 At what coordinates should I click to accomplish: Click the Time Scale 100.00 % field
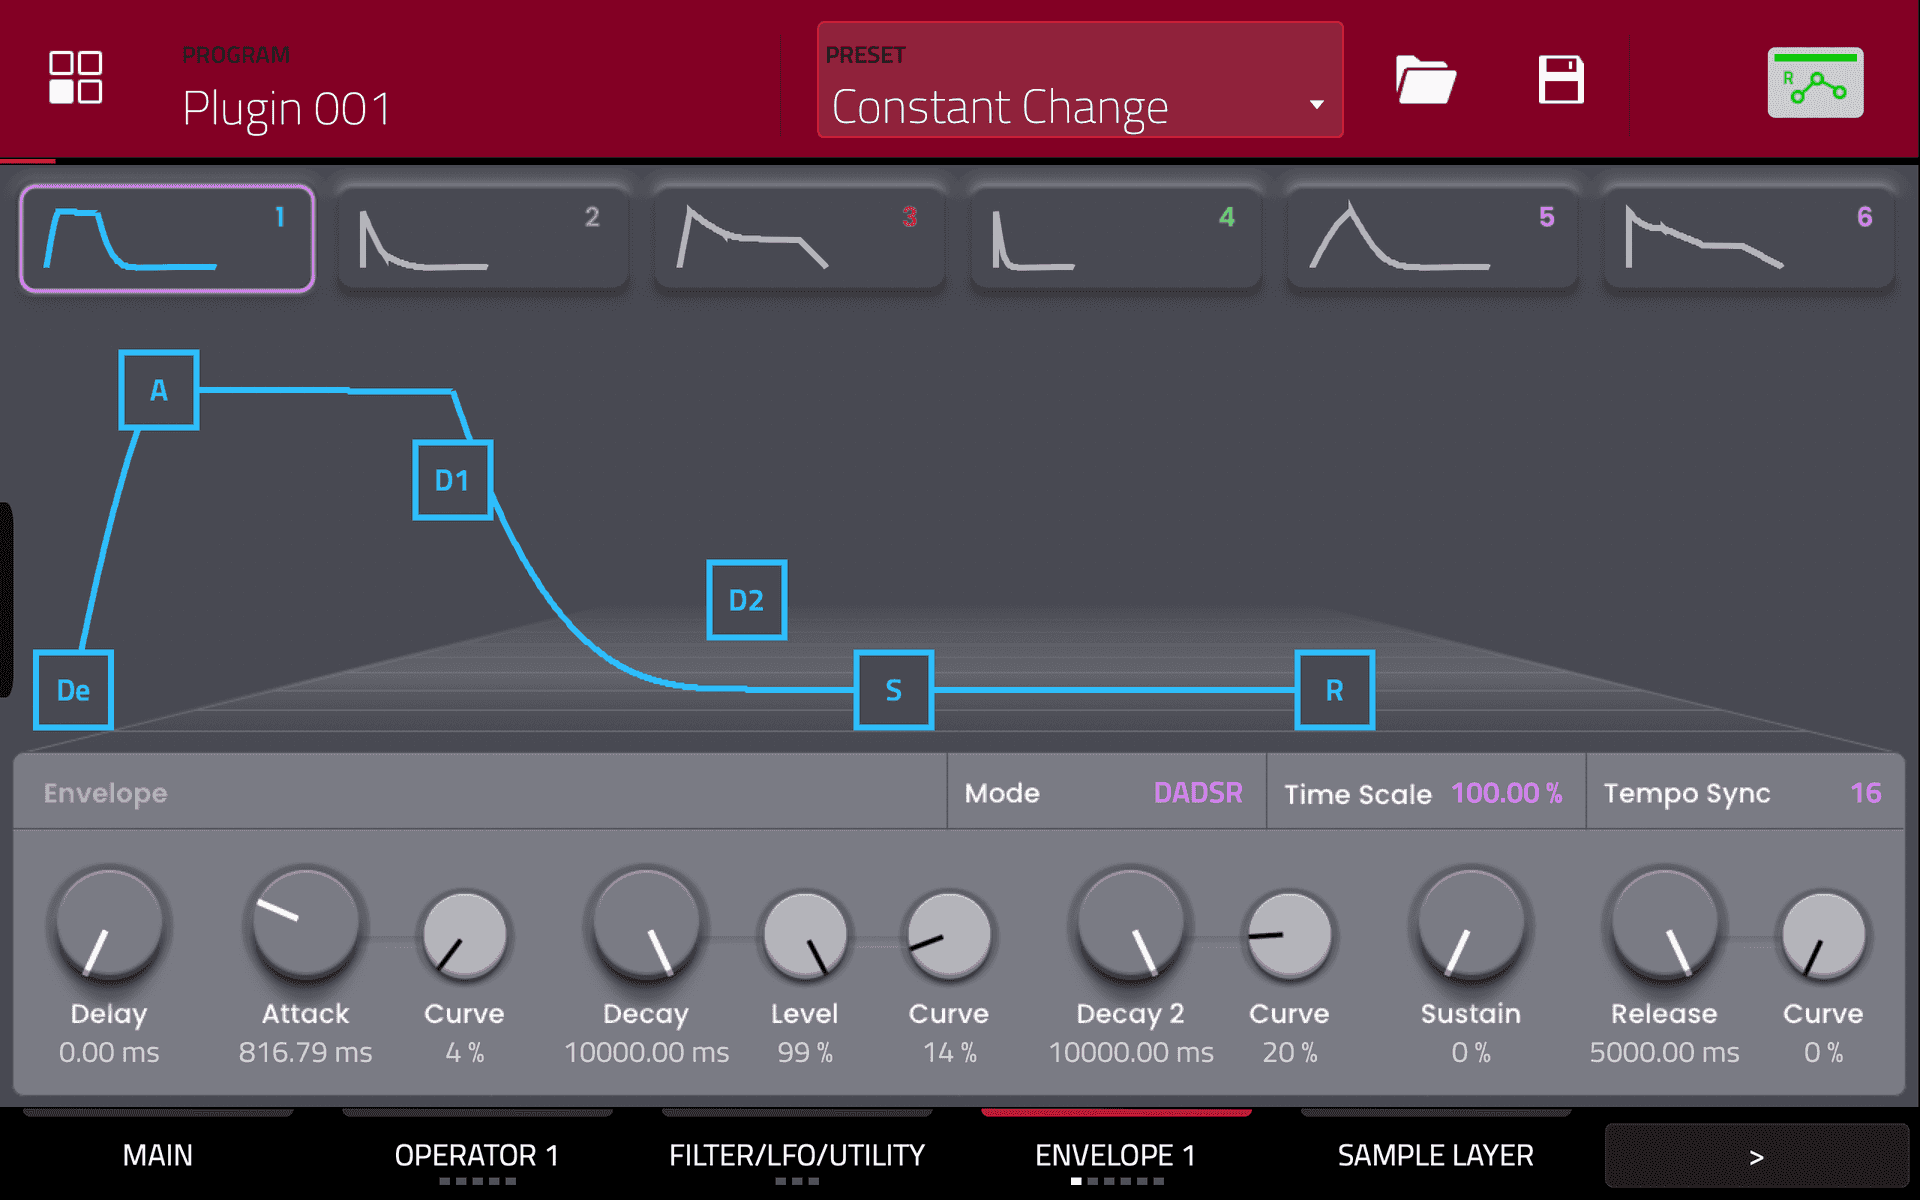(x=1505, y=793)
